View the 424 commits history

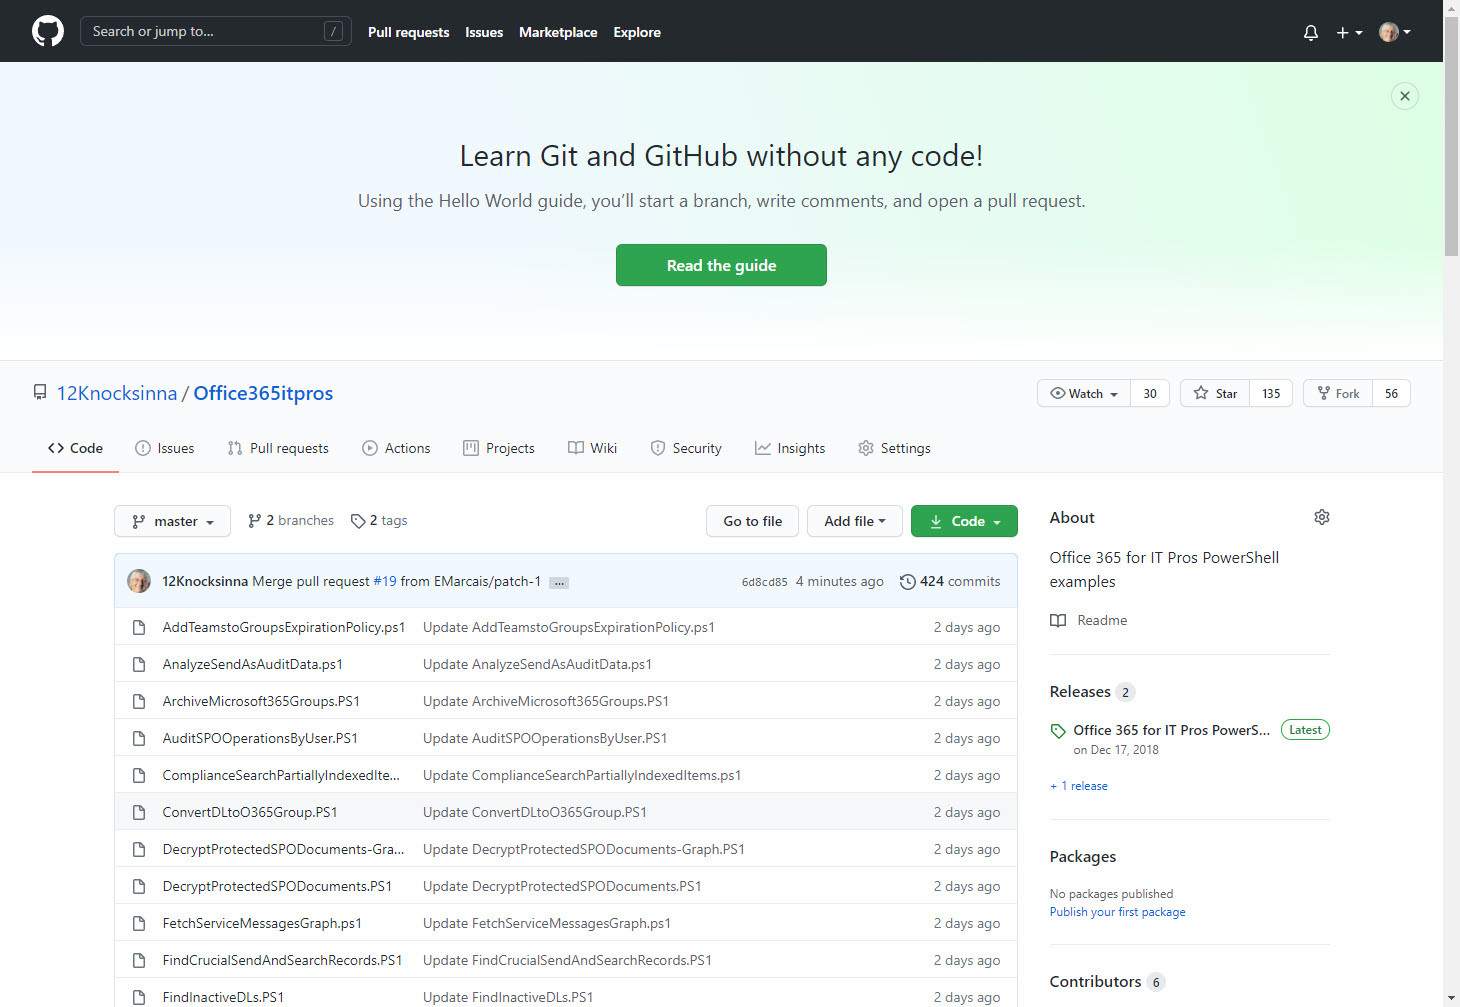[x=950, y=581]
